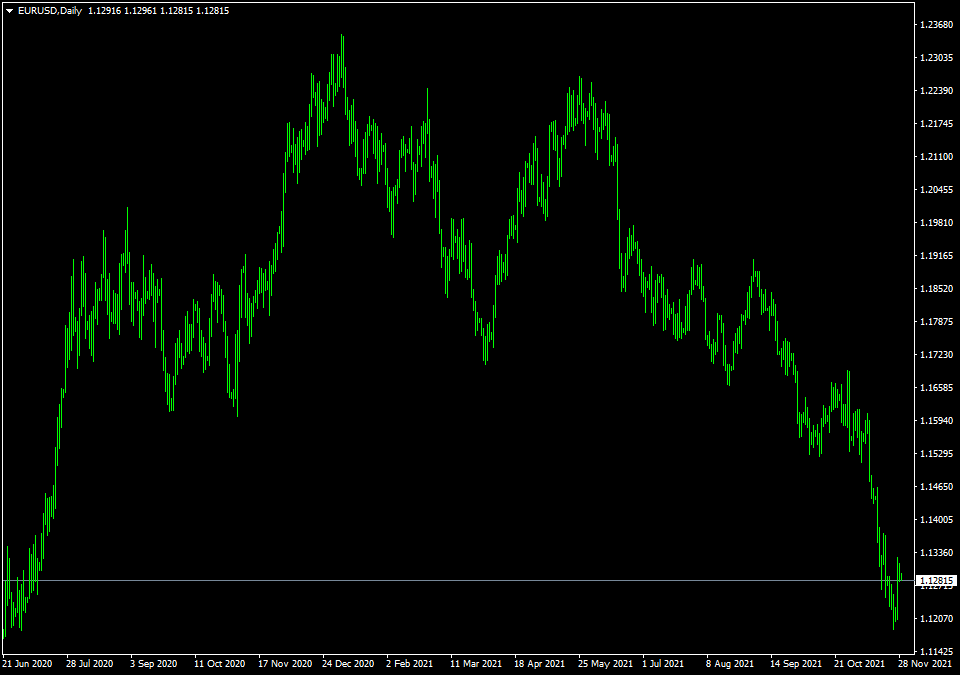Click the 1.11425 price axis label
Screen dimensions: 960x675
937,652
